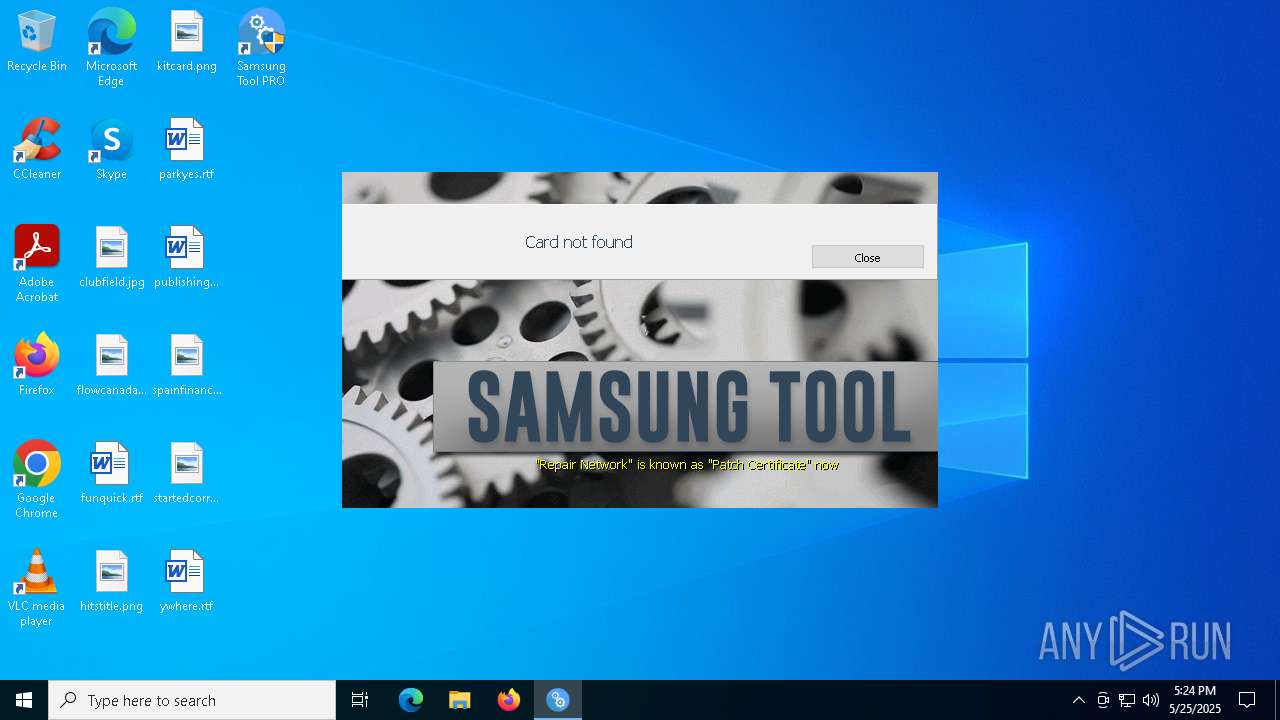Select Samsung Tool PRO desktop shortcut

click(x=261, y=48)
